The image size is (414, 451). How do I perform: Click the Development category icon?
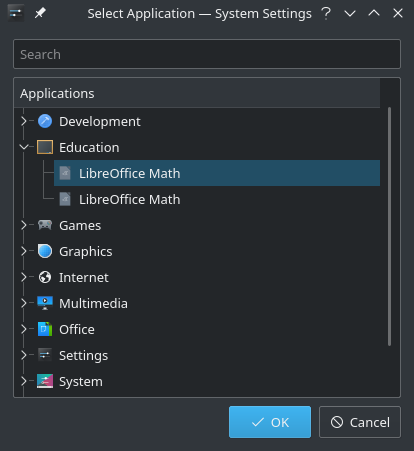pos(45,121)
